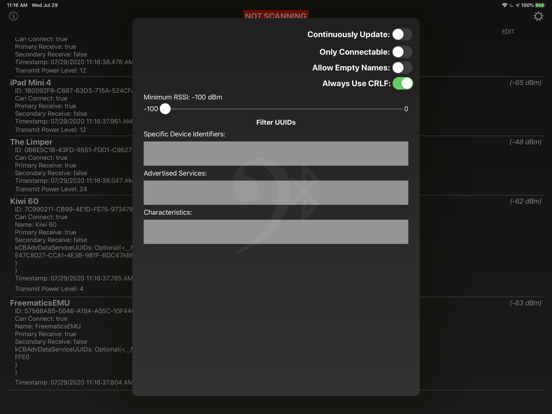
Task: Tap the Wi-Fi status icon
Action: pos(504,5)
